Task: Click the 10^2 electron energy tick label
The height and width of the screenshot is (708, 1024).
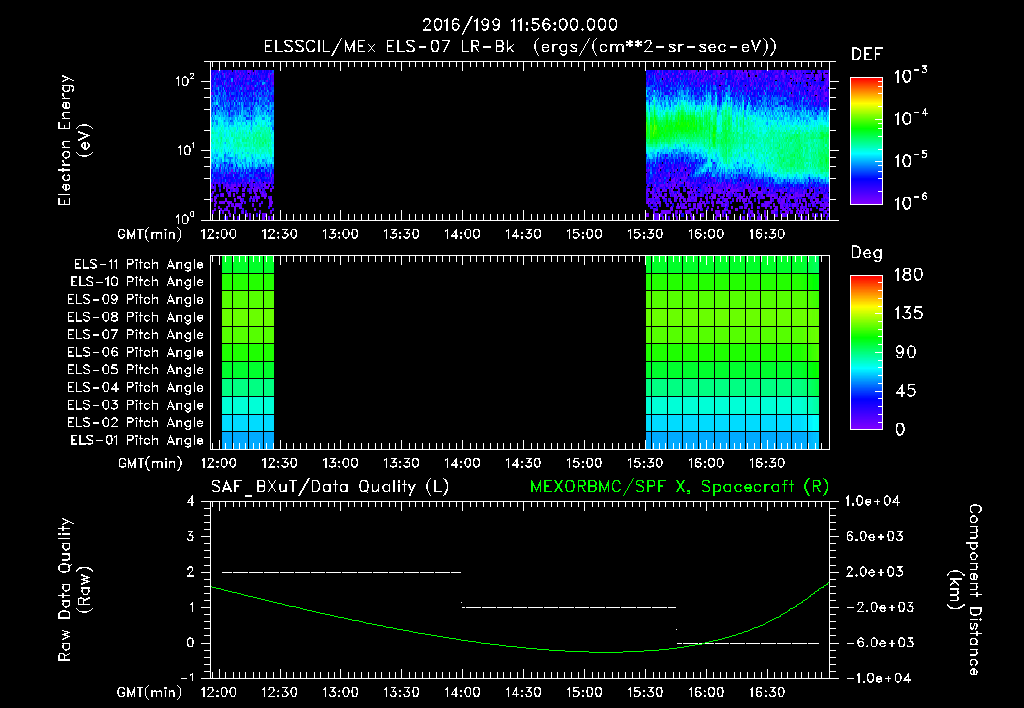Action: pyautogui.click(x=186, y=80)
